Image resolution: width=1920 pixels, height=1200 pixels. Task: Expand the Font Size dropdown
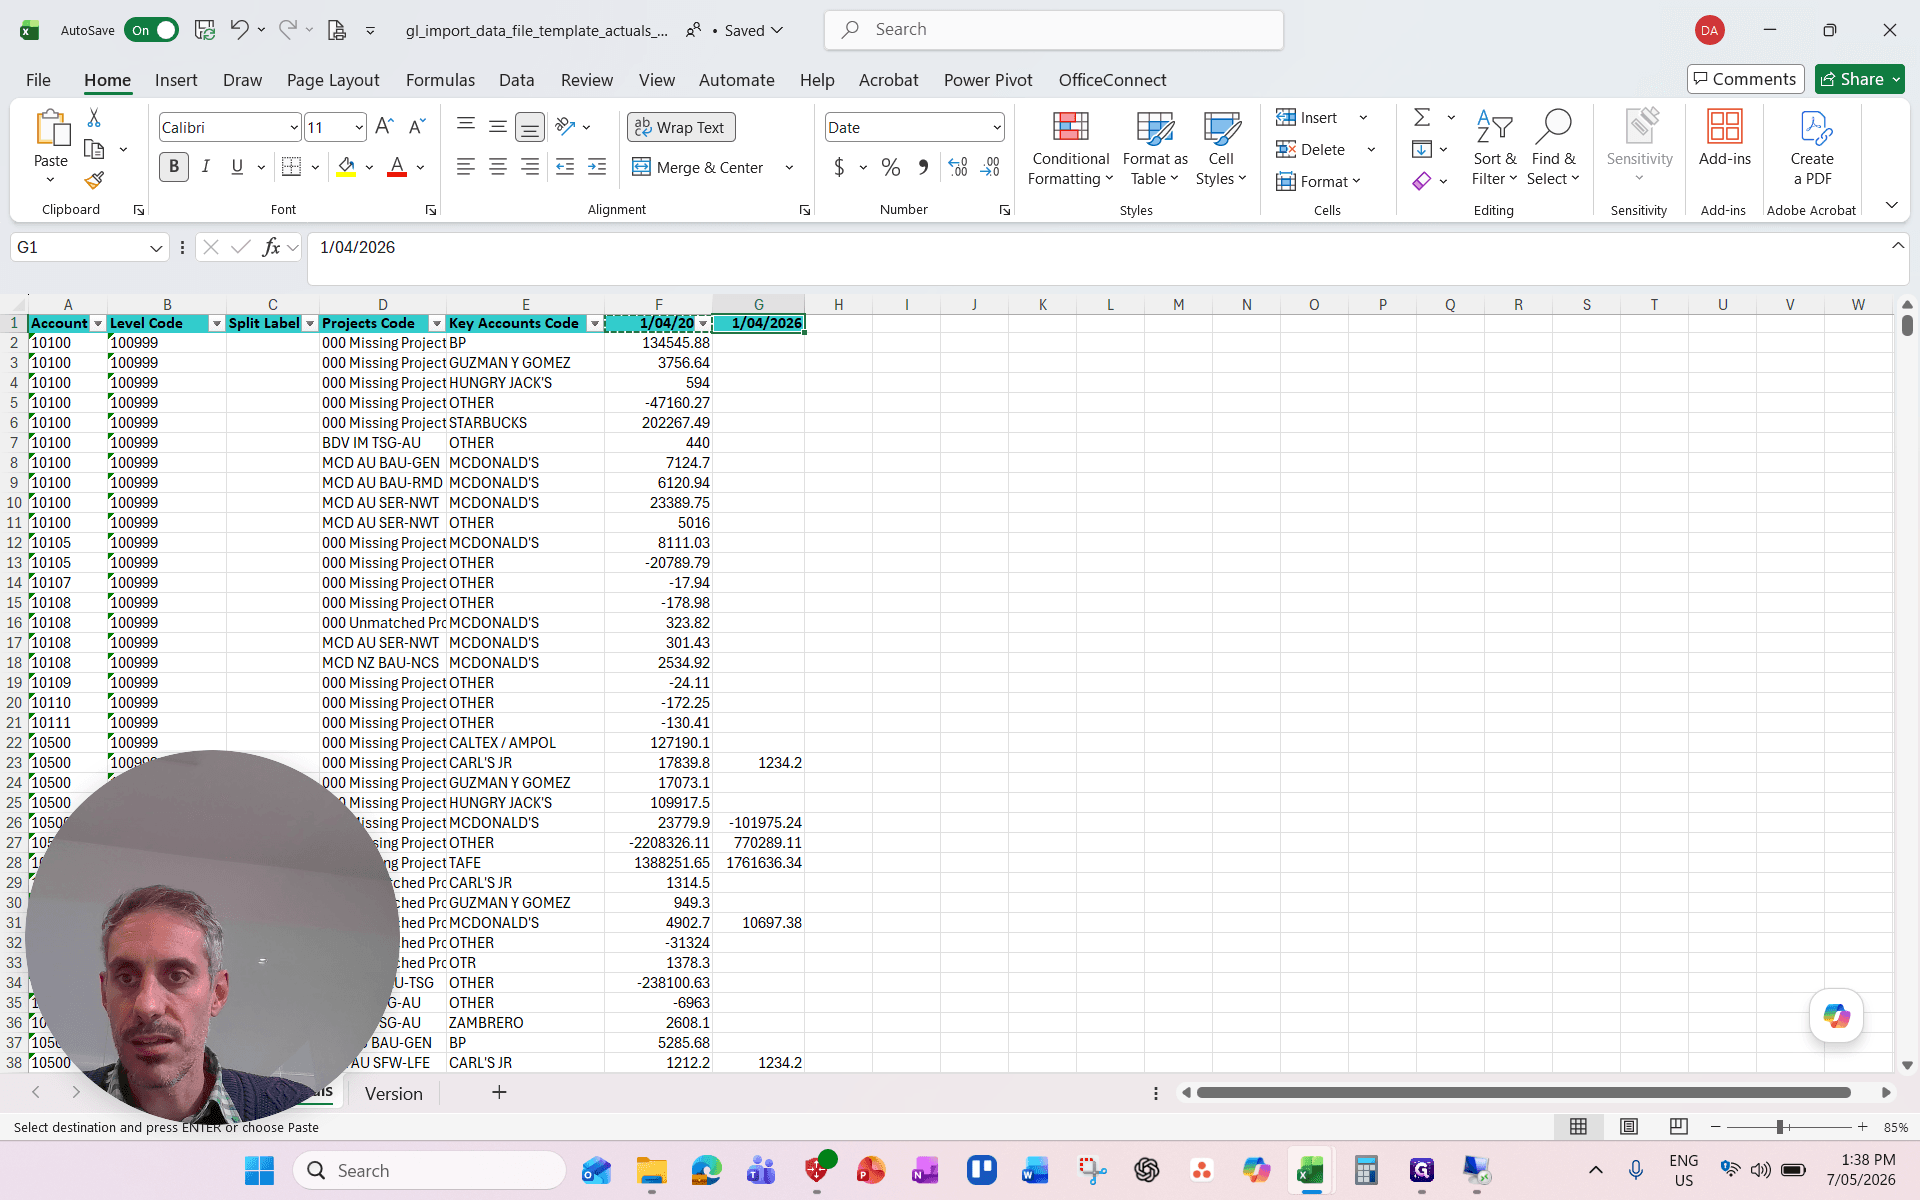coord(359,127)
